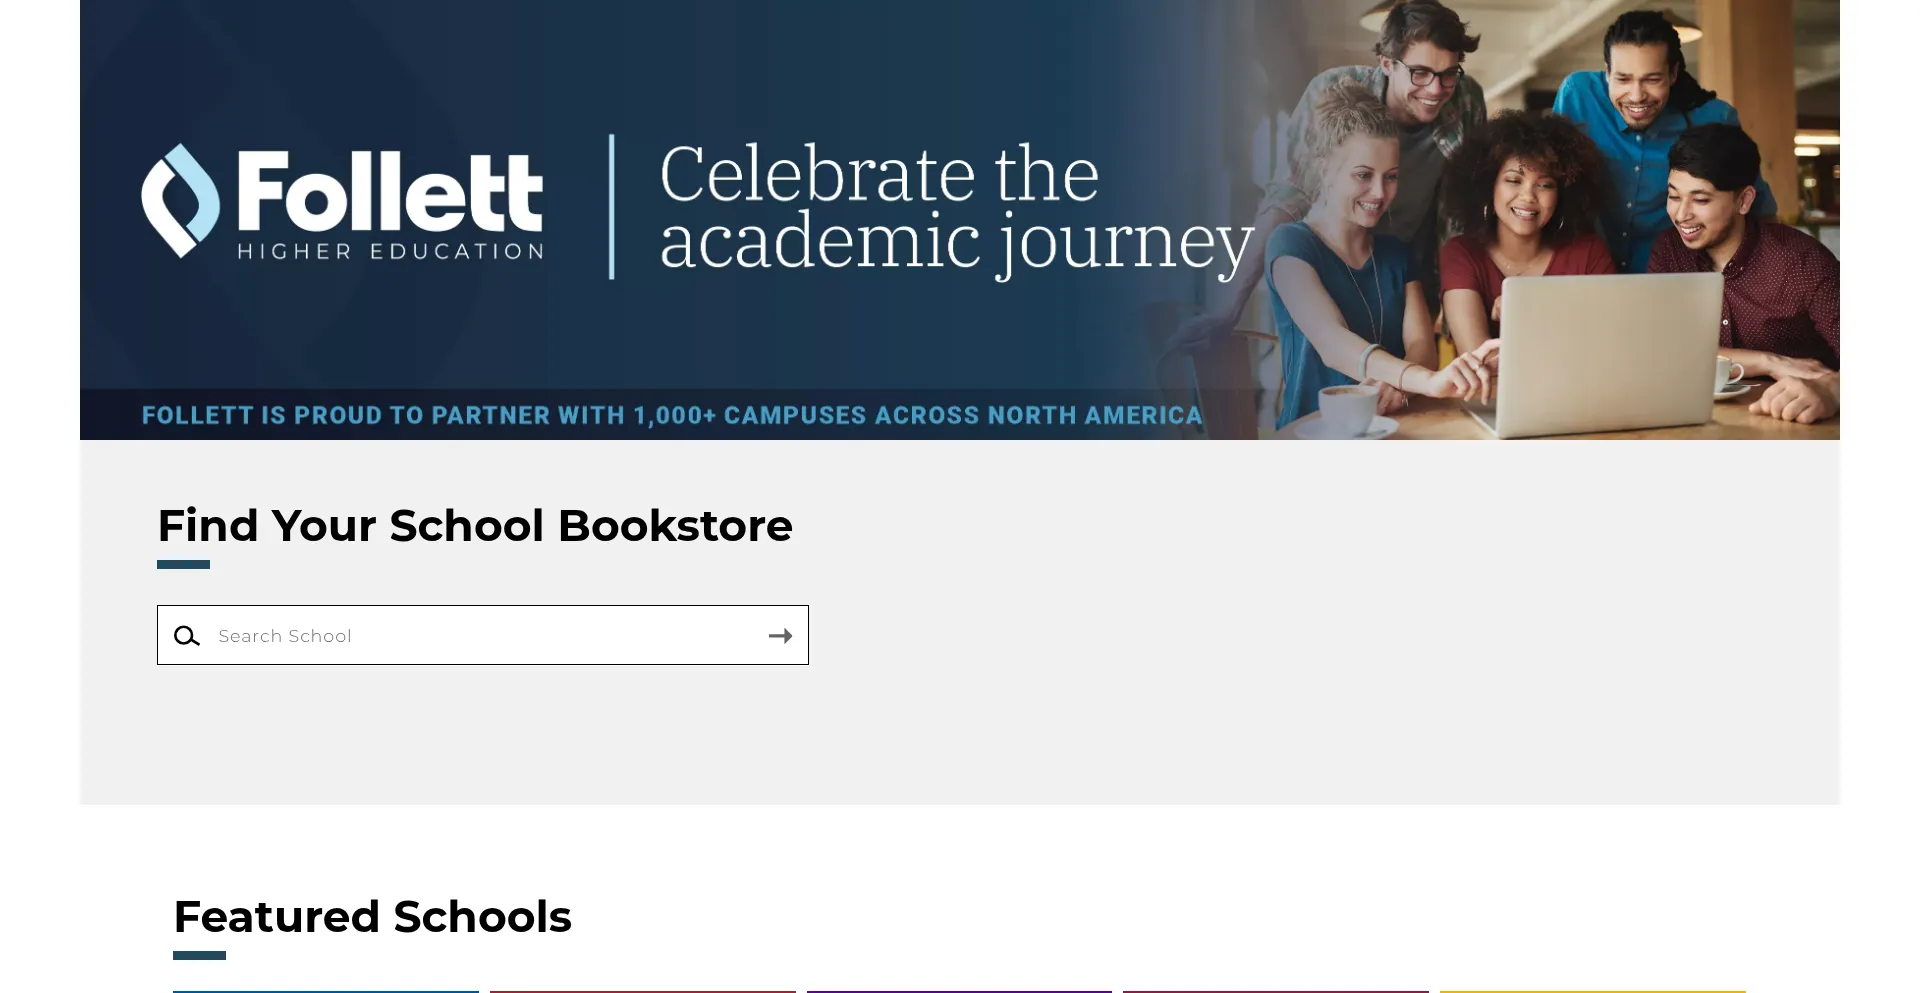The width and height of the screenshot is (1920, 993).
Task: Select the blue-bordered first featured school card
Action: (326, 991)
